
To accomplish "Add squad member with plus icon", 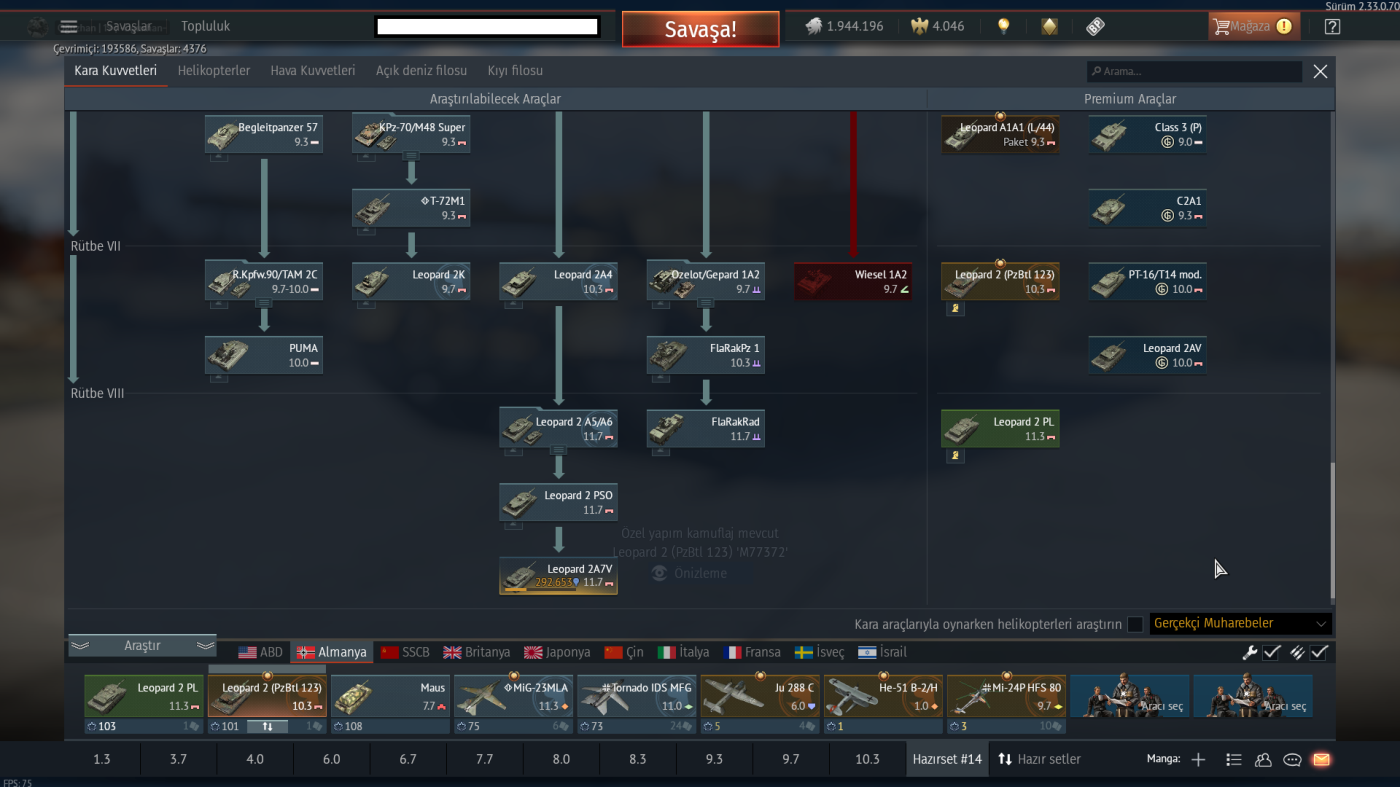I will click(x=1198, y=760).
